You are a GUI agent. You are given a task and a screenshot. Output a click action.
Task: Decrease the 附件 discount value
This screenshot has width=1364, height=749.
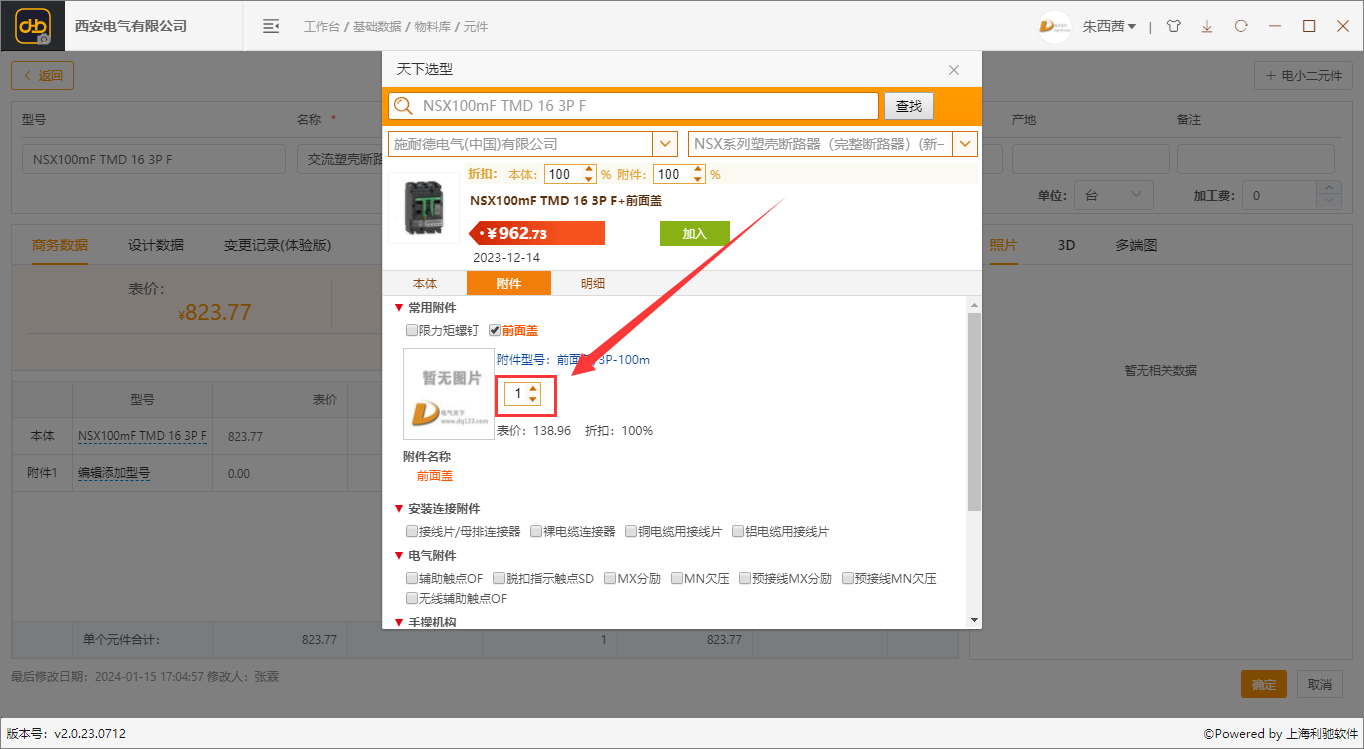click(x=698, y=179)
